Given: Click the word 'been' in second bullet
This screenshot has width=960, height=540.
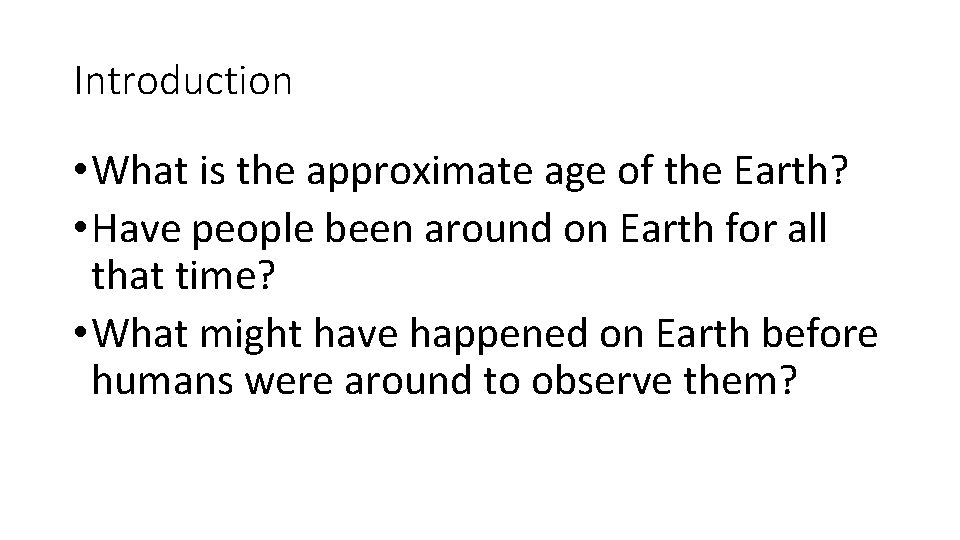Looking at the screenshot, I should point(369,228).
